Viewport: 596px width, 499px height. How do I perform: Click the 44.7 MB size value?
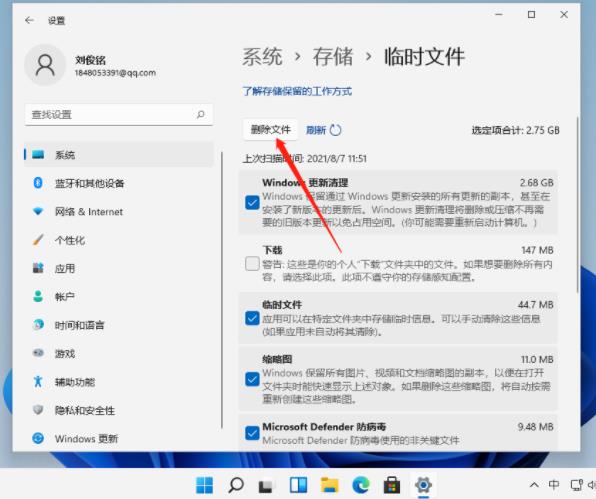tap(536, 305)
